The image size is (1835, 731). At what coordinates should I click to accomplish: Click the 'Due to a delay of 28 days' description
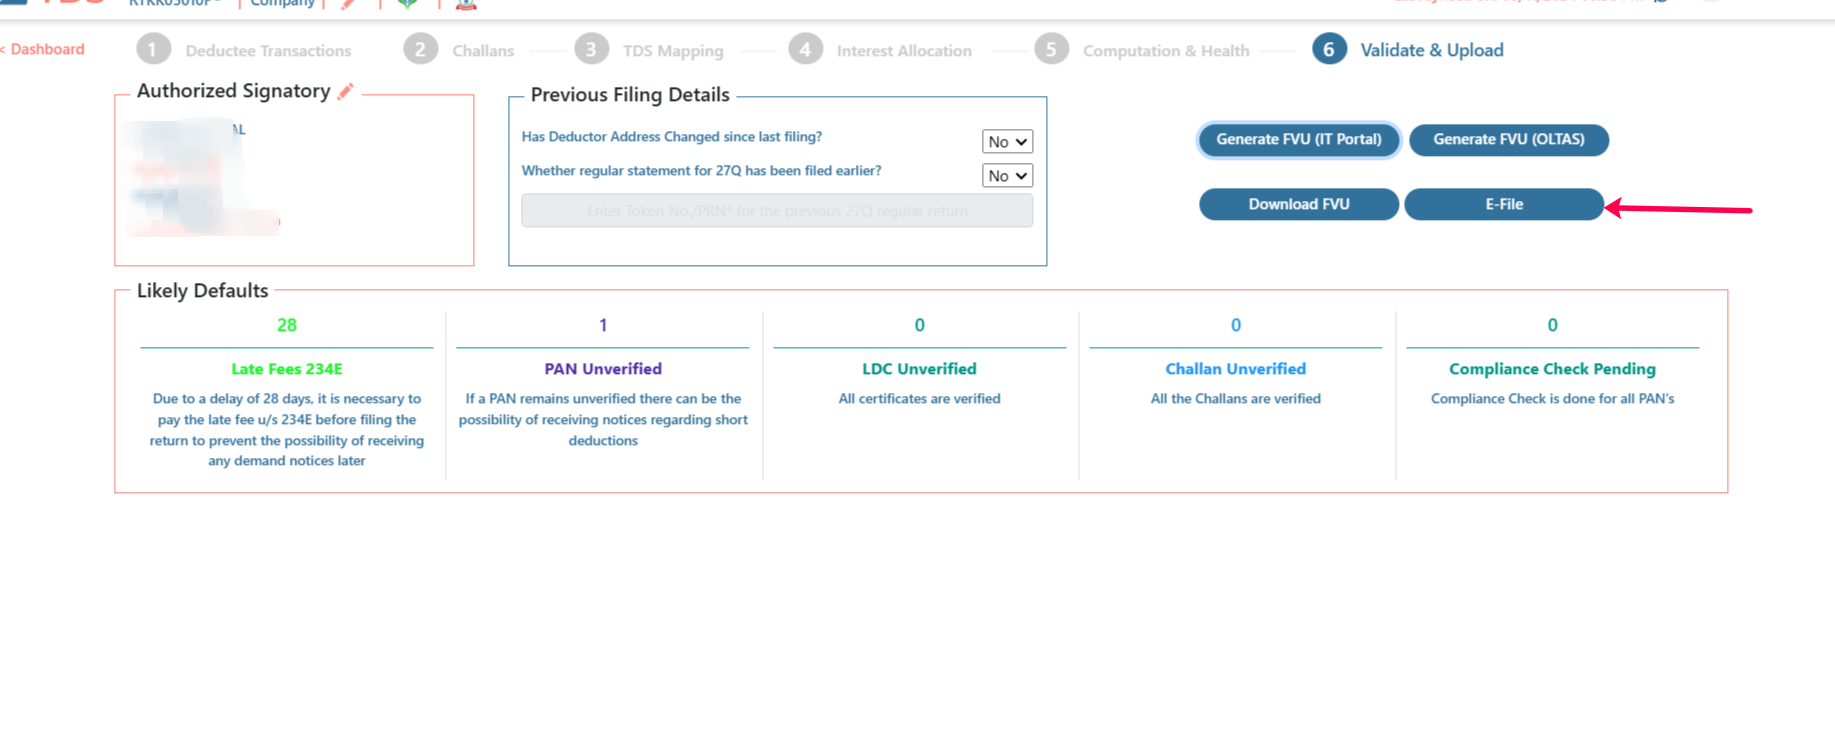pos(287,430)
